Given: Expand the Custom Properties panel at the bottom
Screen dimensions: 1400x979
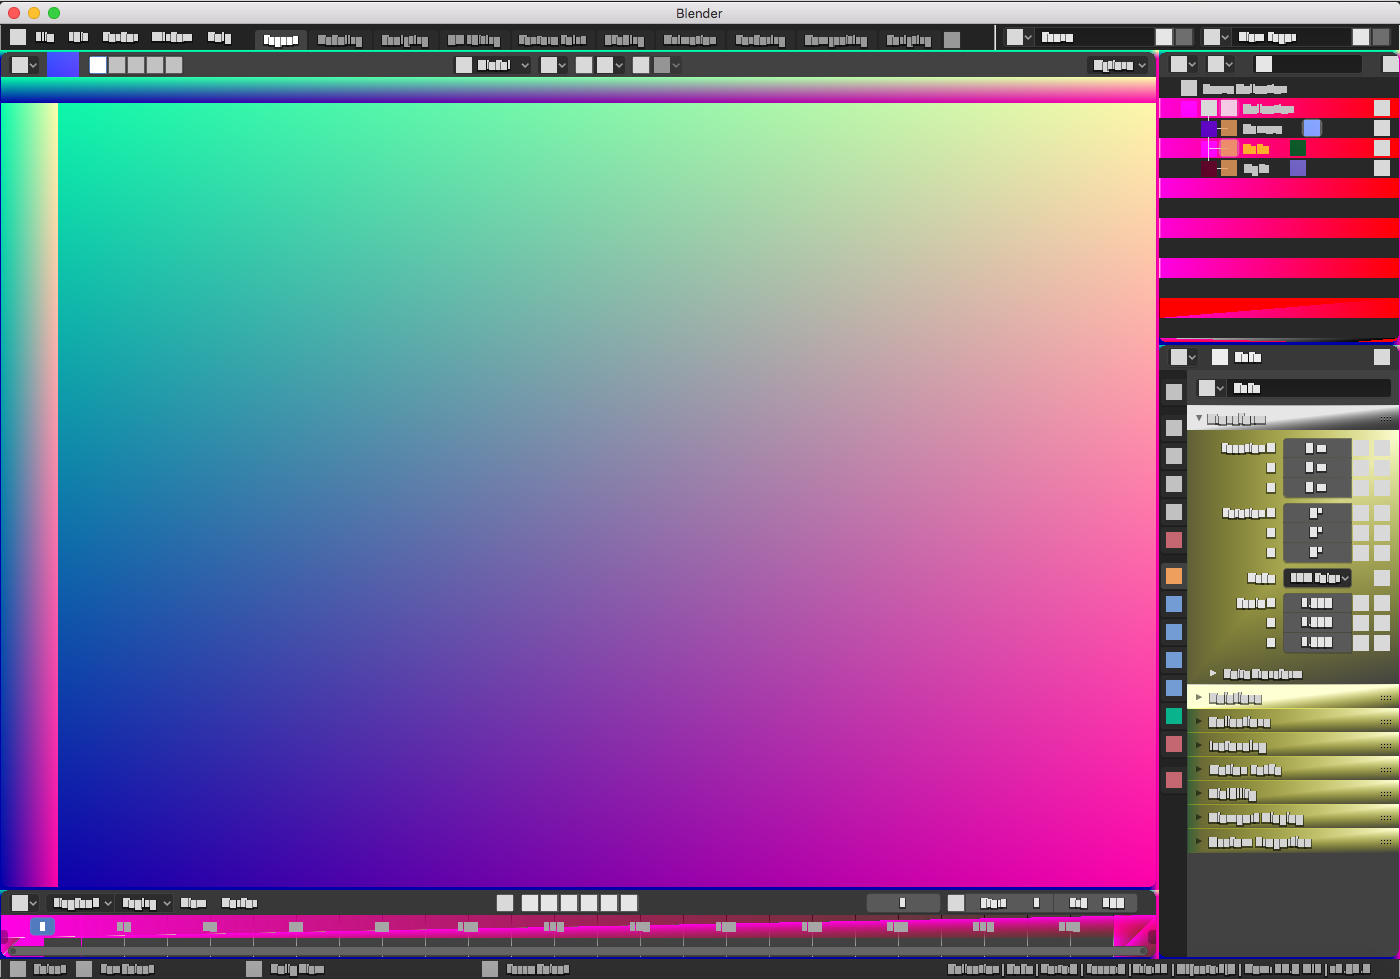Looking at the screenshot, I should pos(1292,842).
